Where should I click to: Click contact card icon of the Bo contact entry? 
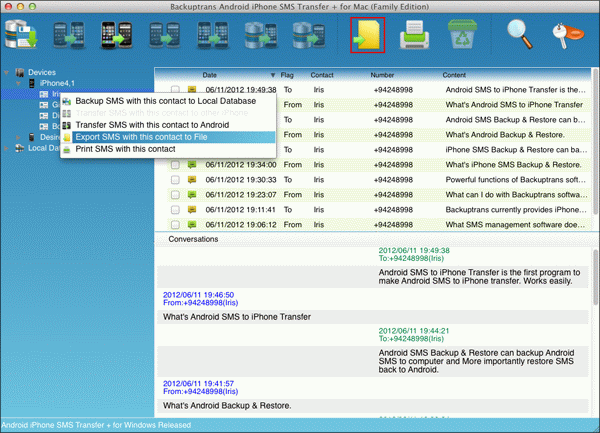pyautogui.click(x=44, y=126)
